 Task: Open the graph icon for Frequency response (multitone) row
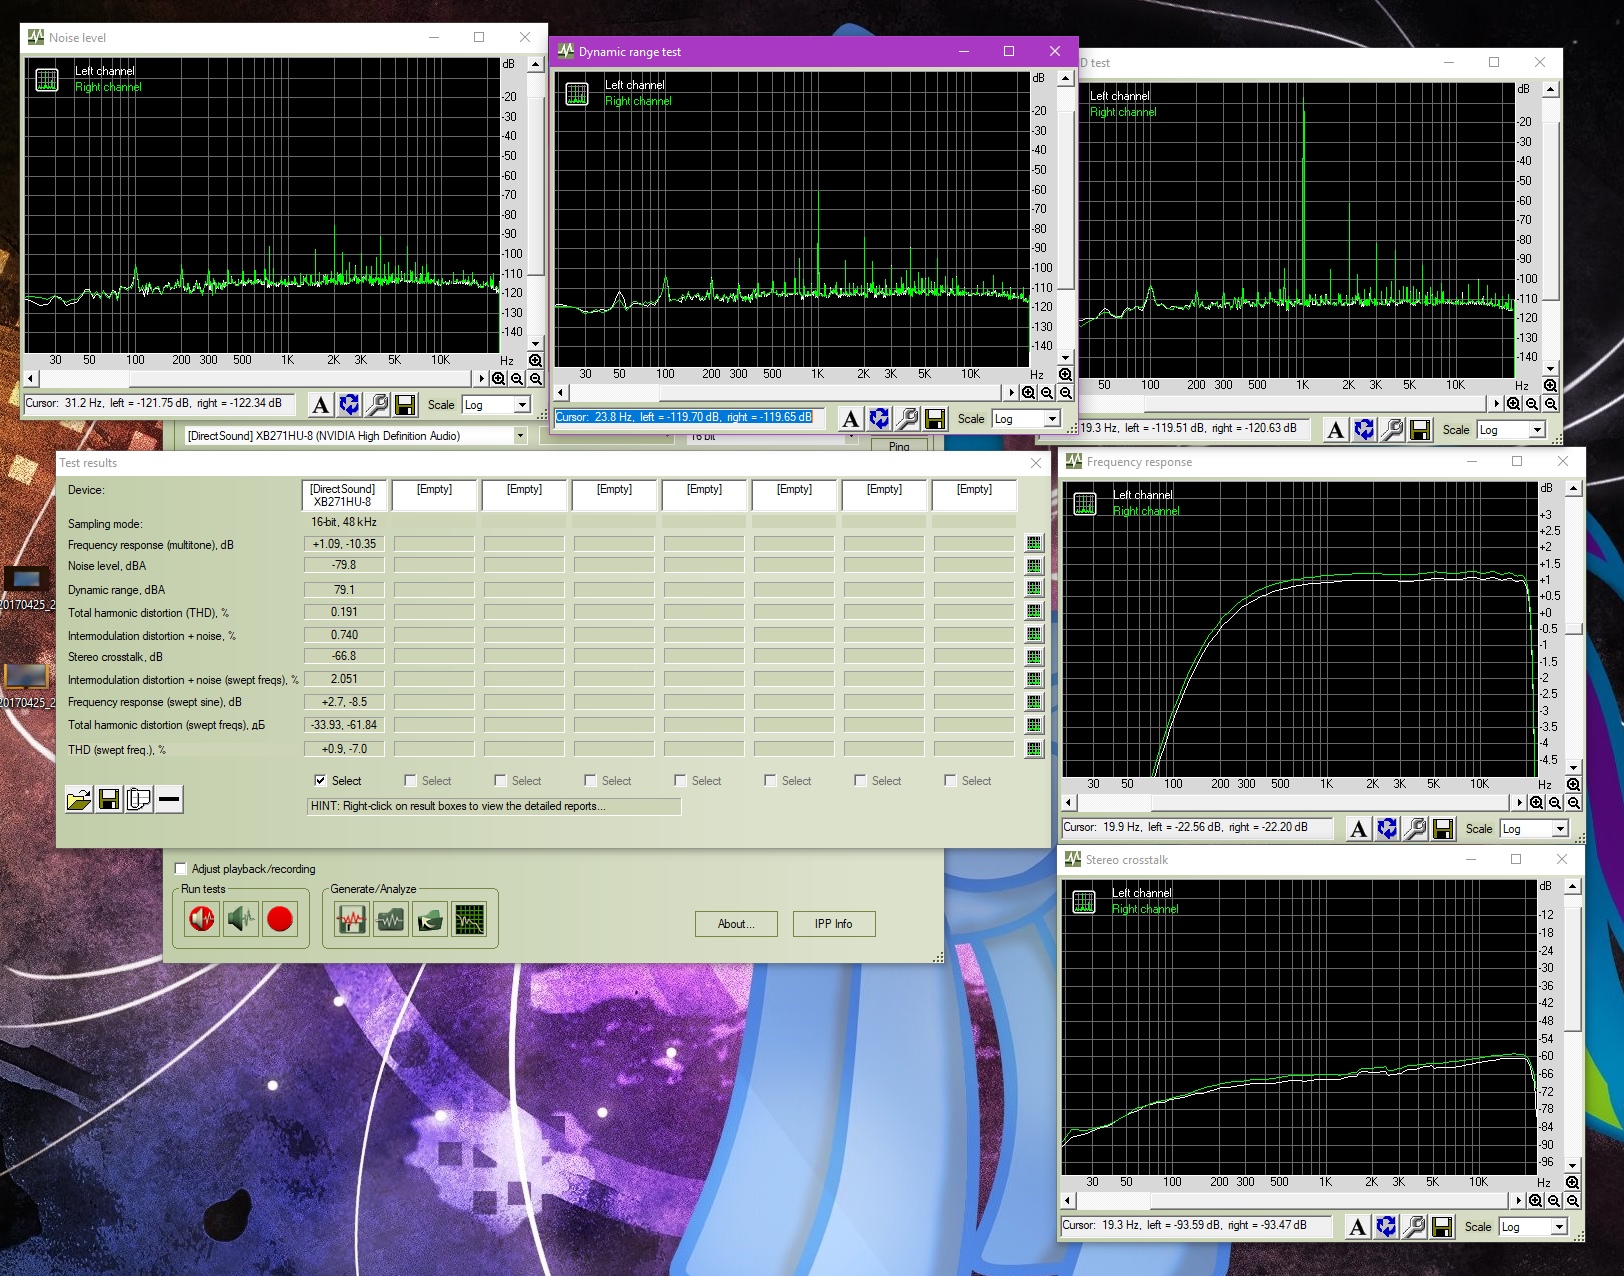tap(1034, 543)
